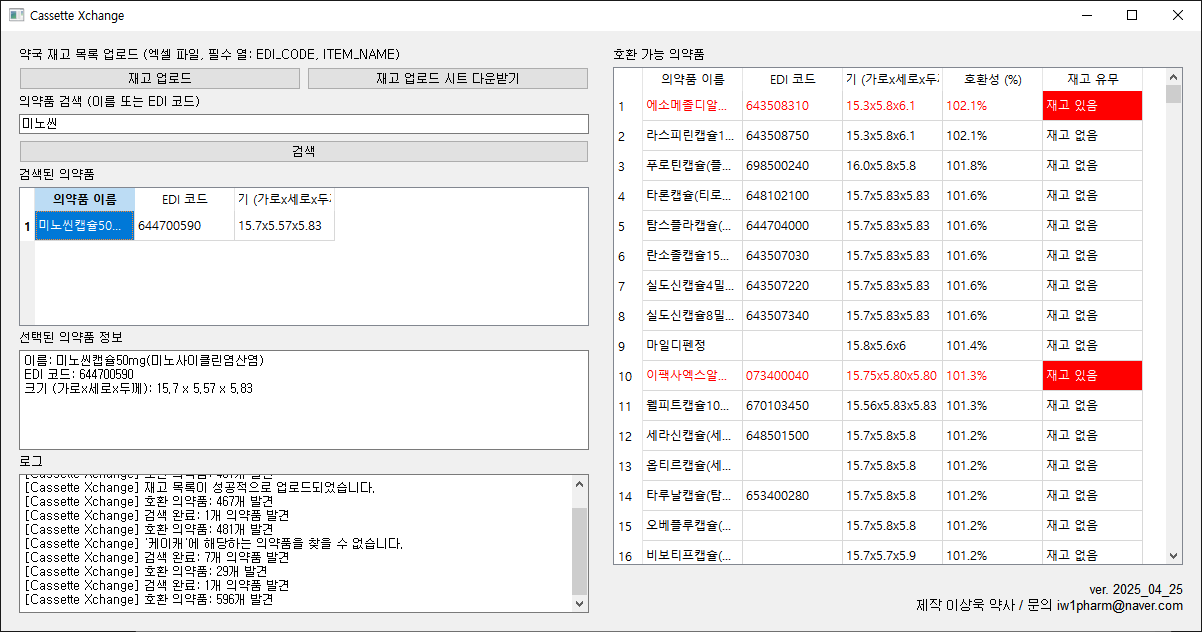
Task: Click the log line mentioning 케이캐 not found
Action: (x=214, y=544)
